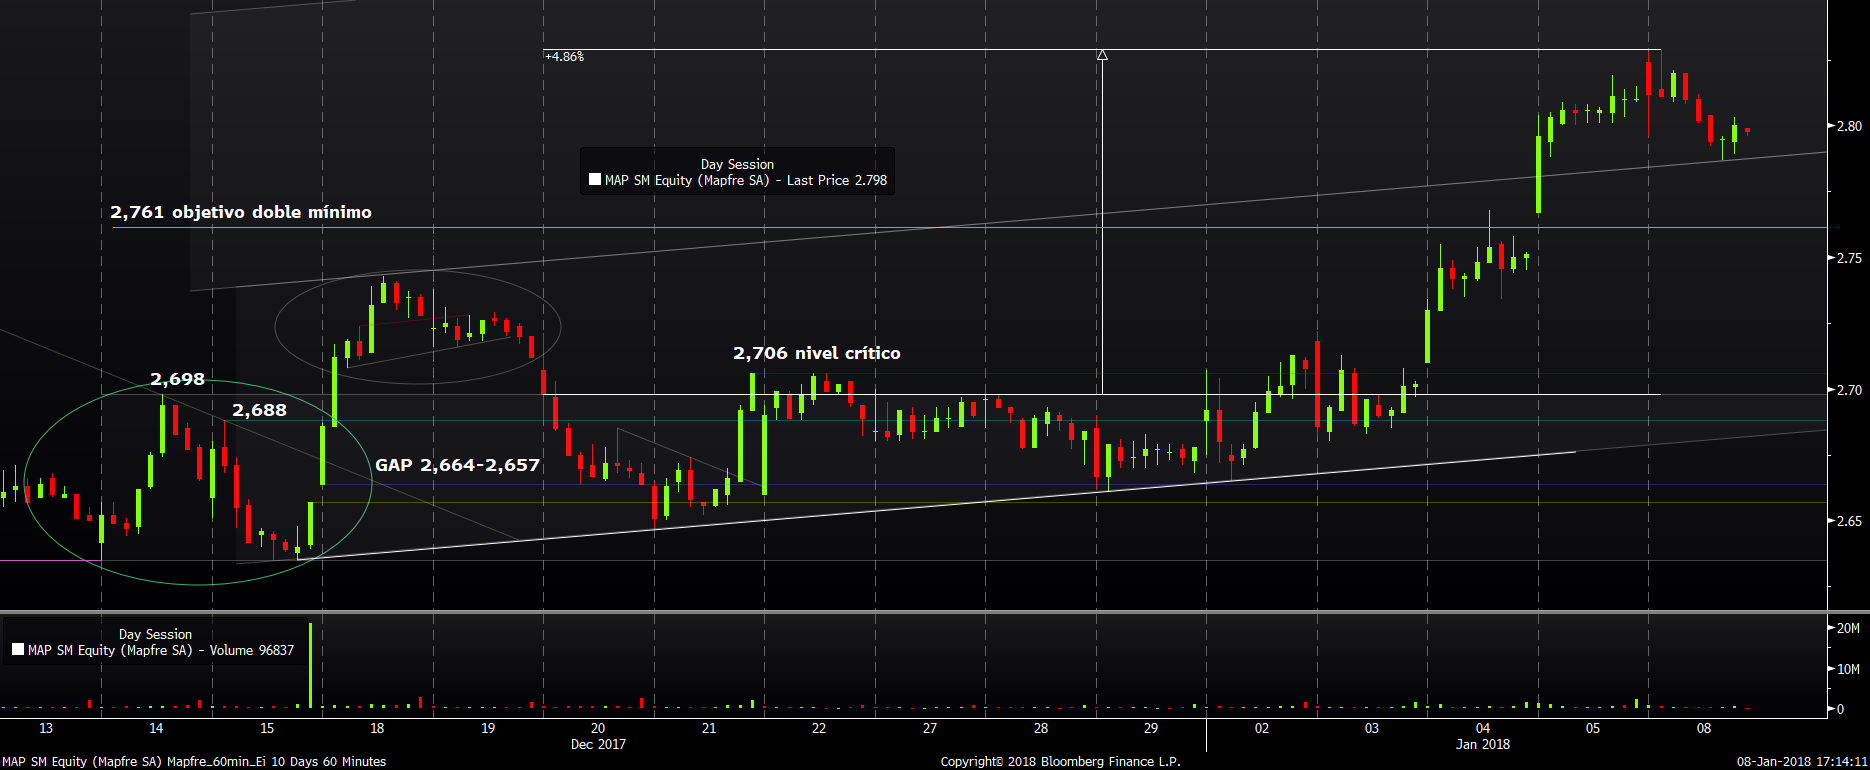This screenshot has width=1870, height=770.
Task: Click the date label 02
Action: point(1262,728)
